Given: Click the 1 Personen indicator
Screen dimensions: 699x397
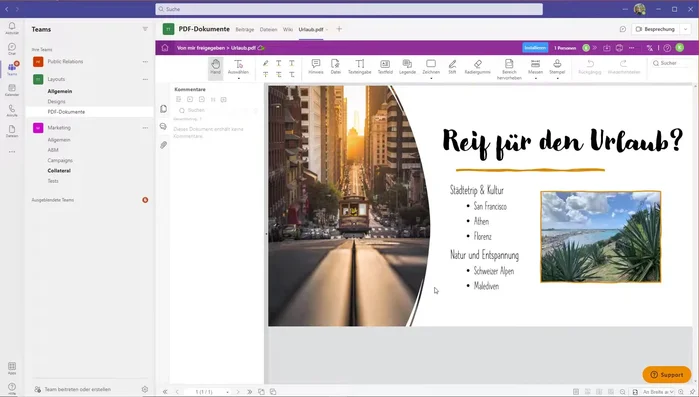Looking at the screenshot, I should pos(565,48).
